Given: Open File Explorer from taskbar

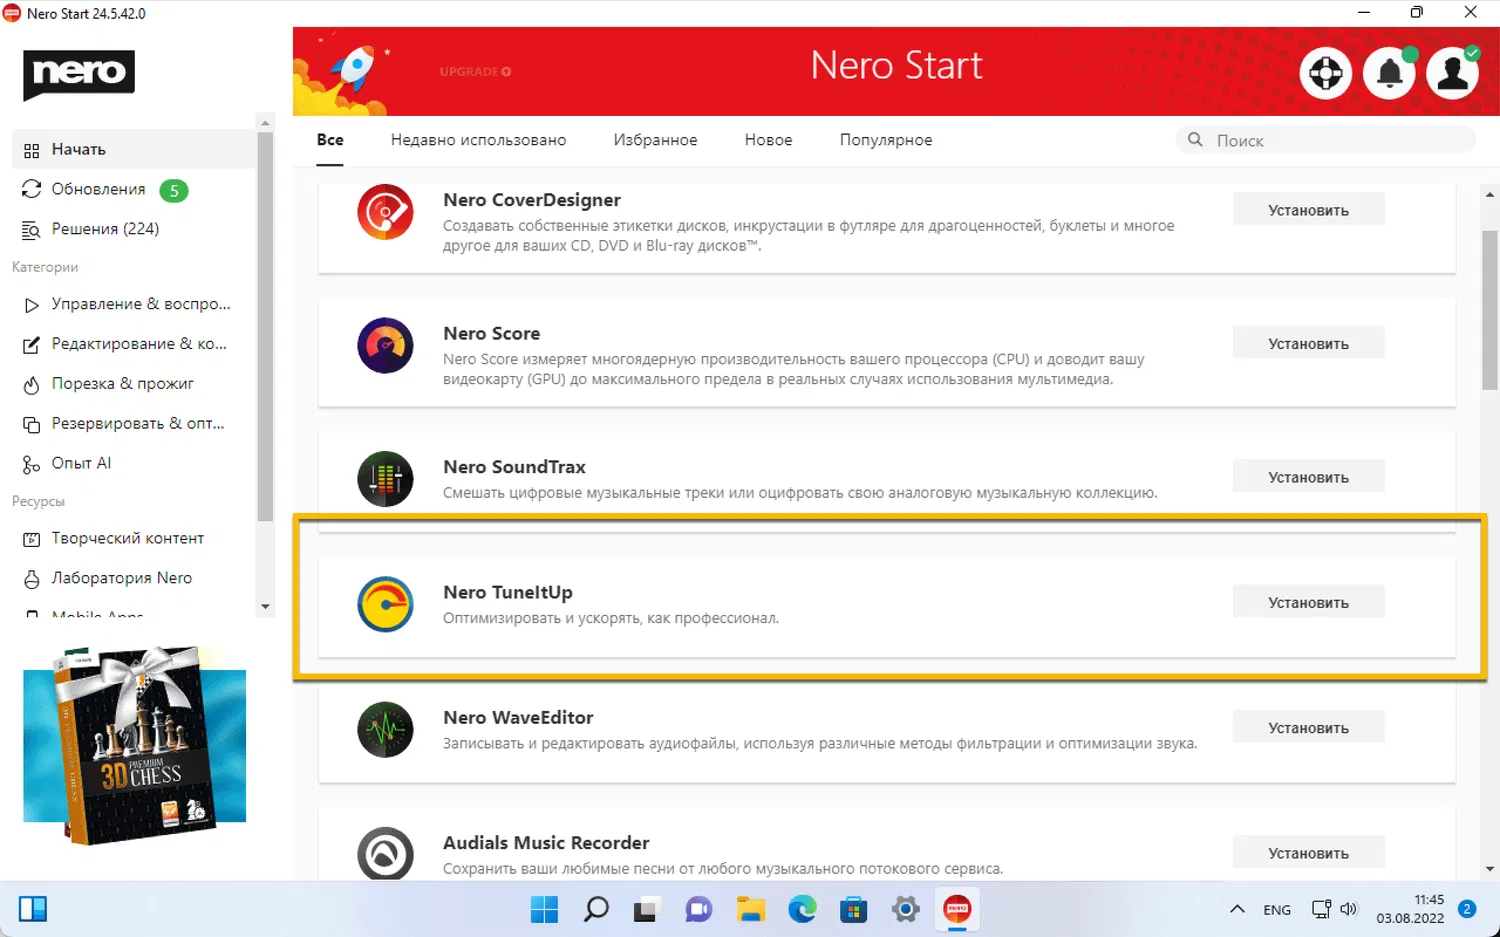Looking at the screenshot, I should tap(751, 910).
